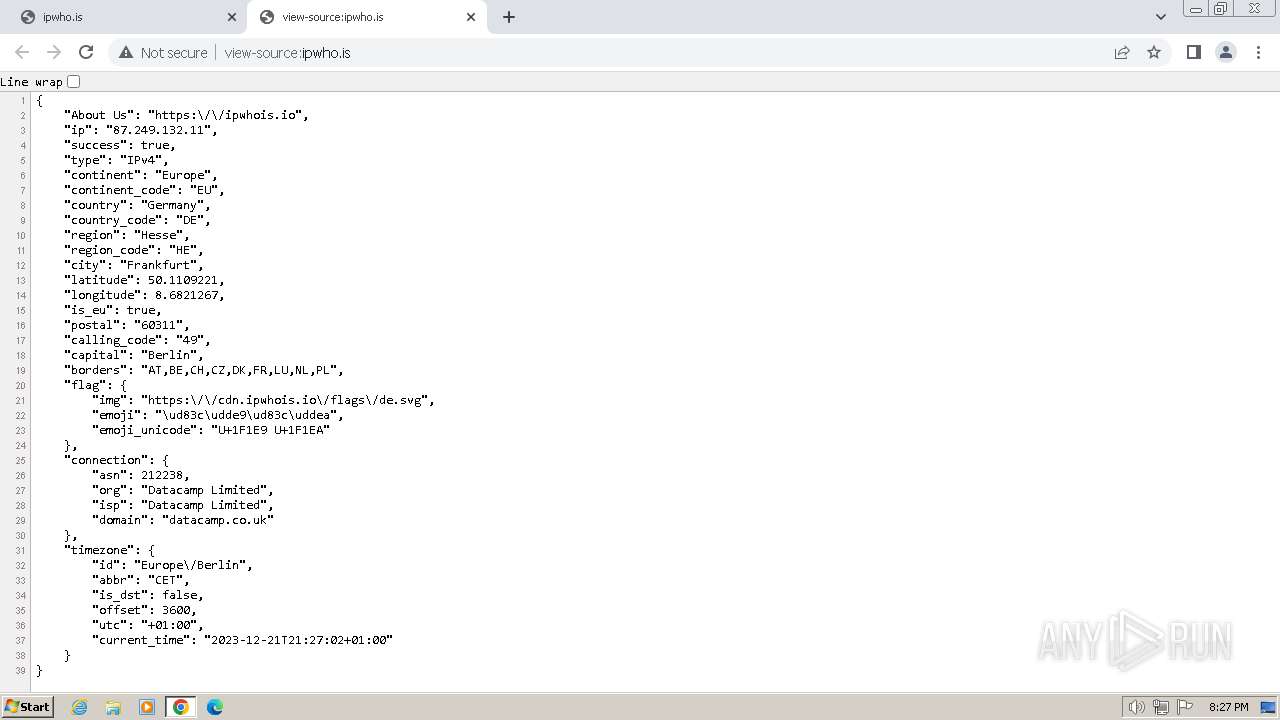The height and width of the screenshot is (720, 1280).
Task: Select the current_time timestamp value
Action: tap(298, 640)
